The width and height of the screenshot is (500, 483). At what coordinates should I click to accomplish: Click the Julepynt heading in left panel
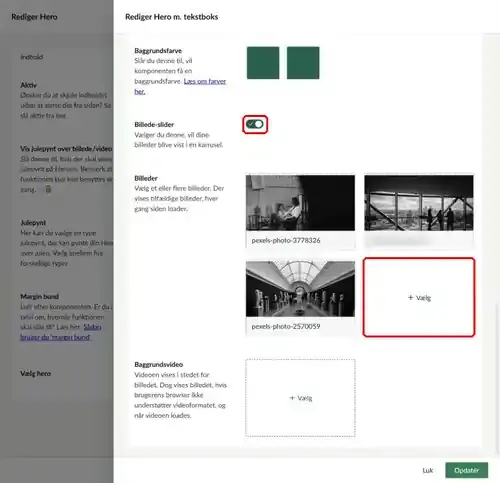(33, 223)
